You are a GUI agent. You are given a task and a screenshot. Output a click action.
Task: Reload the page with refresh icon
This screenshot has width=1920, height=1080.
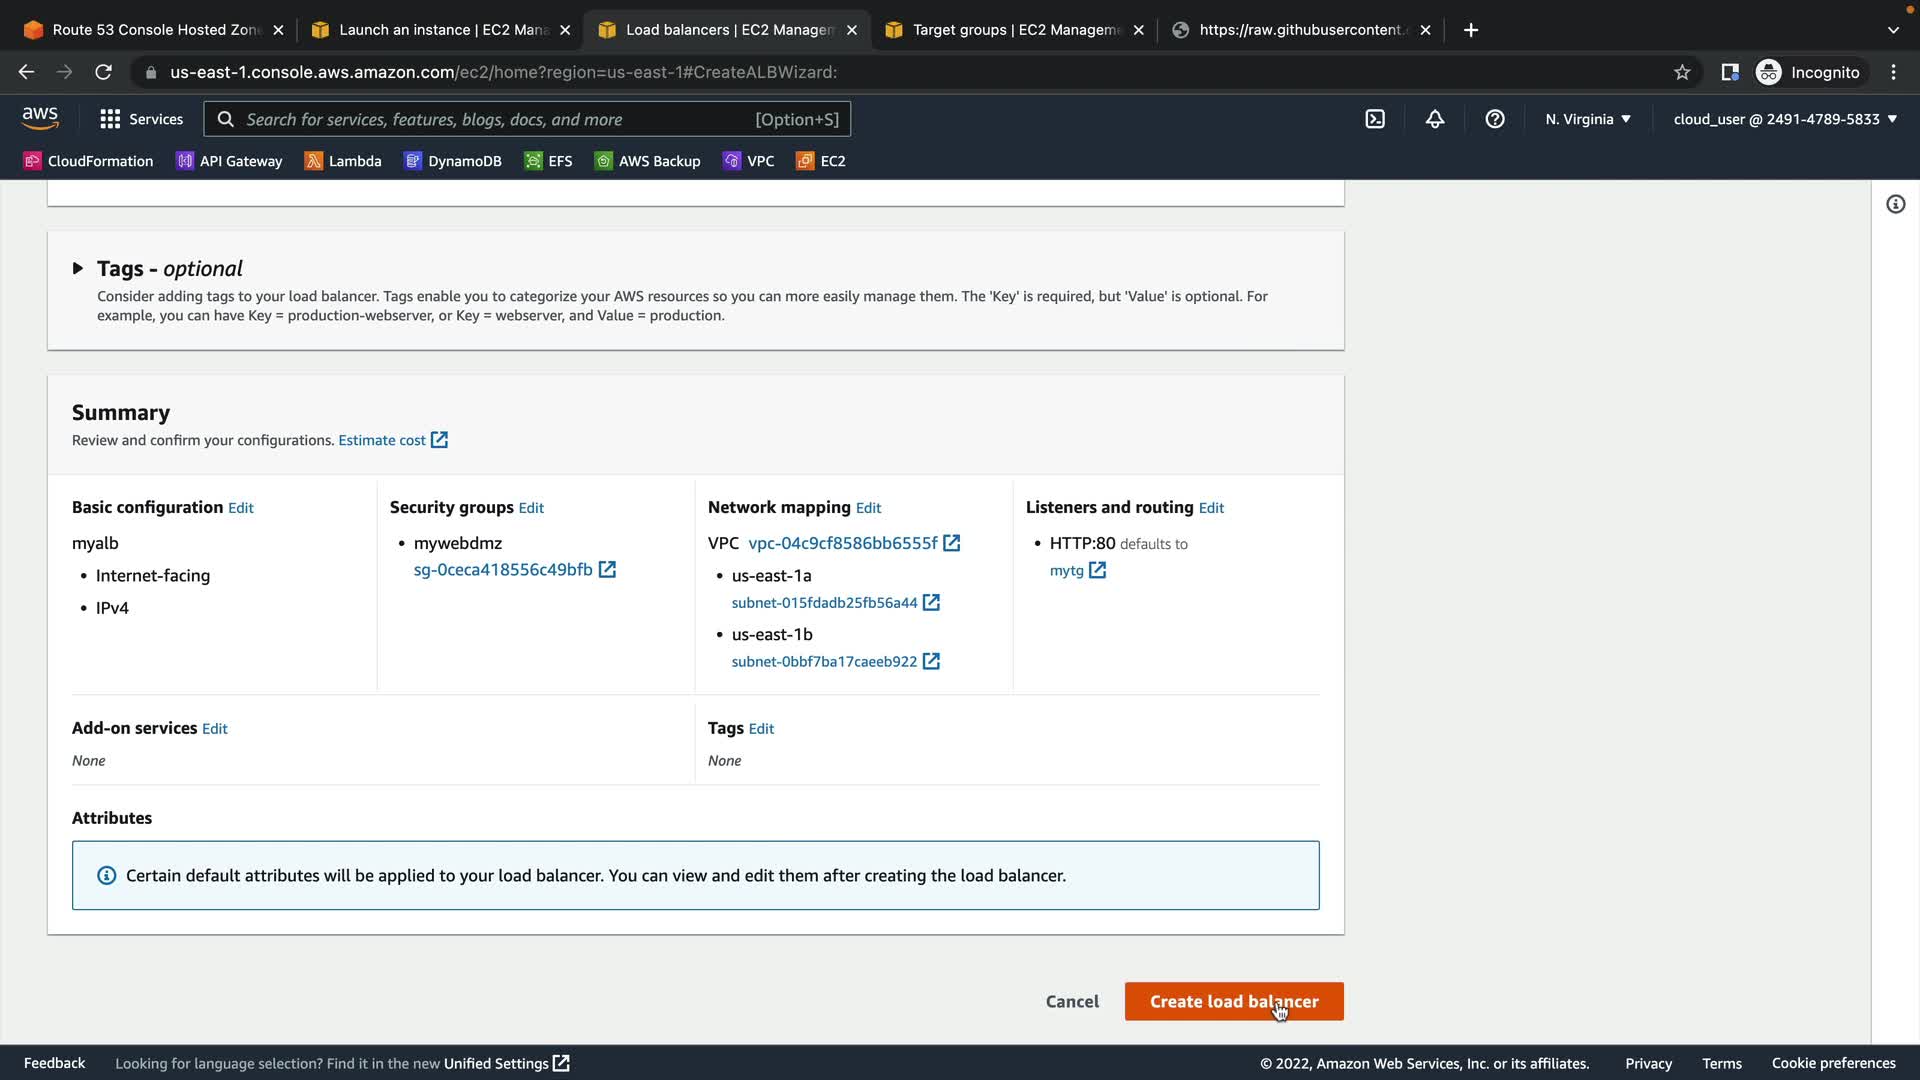[103, 72]
